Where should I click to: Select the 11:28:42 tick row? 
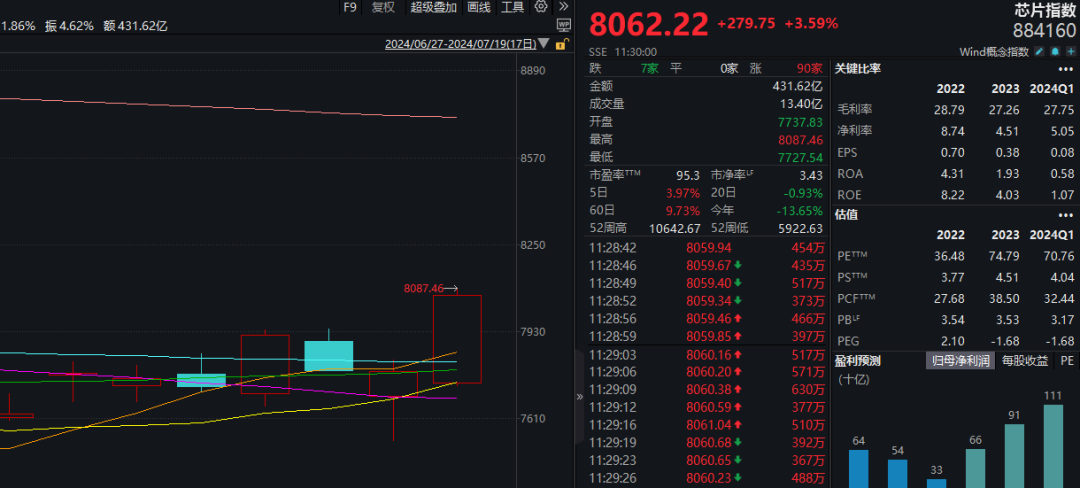[x=706, y=248]
